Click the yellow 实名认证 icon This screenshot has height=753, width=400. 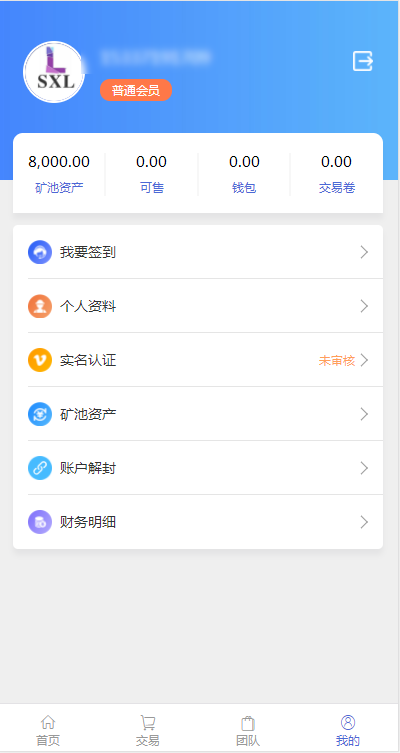[x=40, y=360]
